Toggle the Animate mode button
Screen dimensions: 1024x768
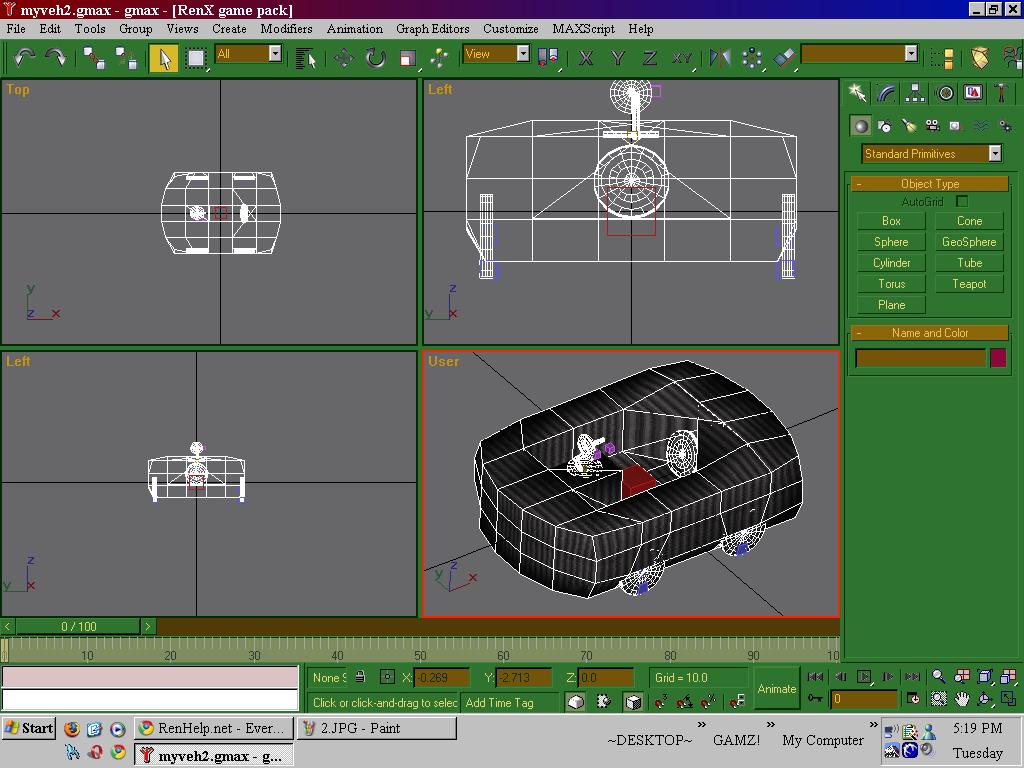point(776,688)
